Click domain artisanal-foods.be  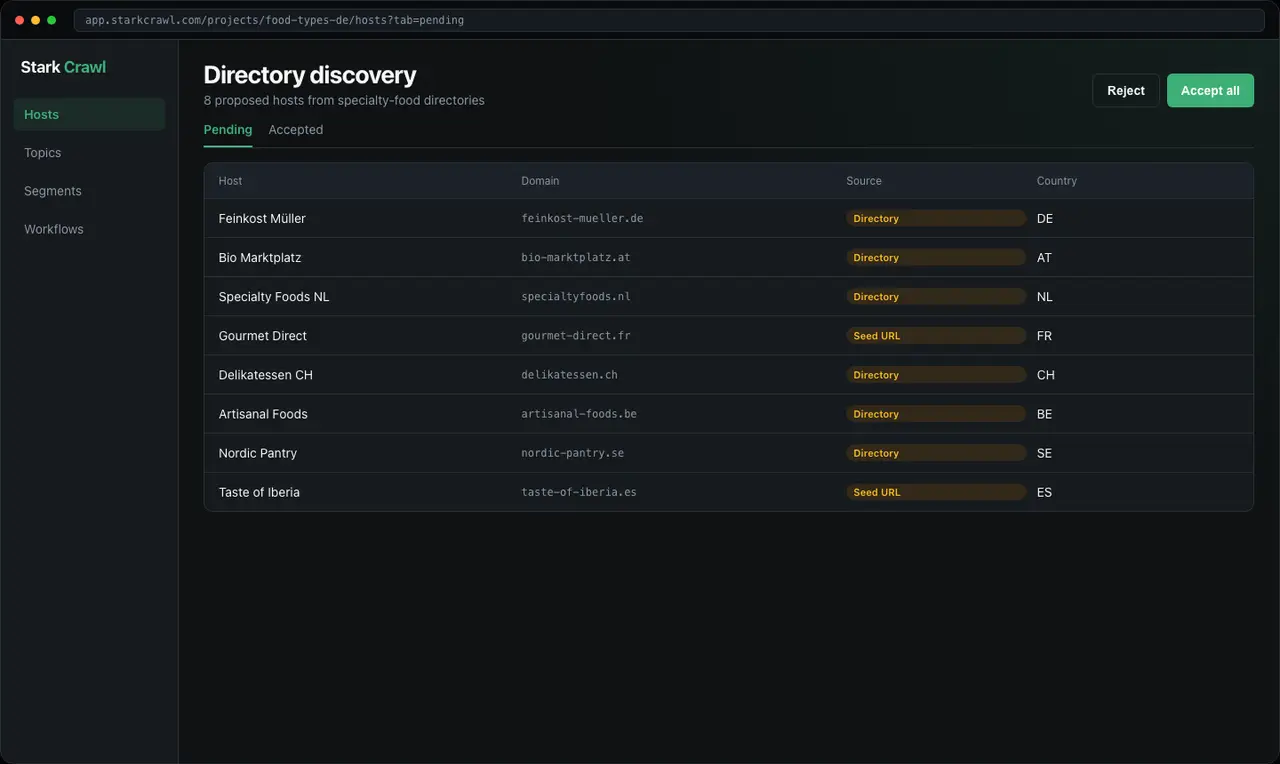579,413
